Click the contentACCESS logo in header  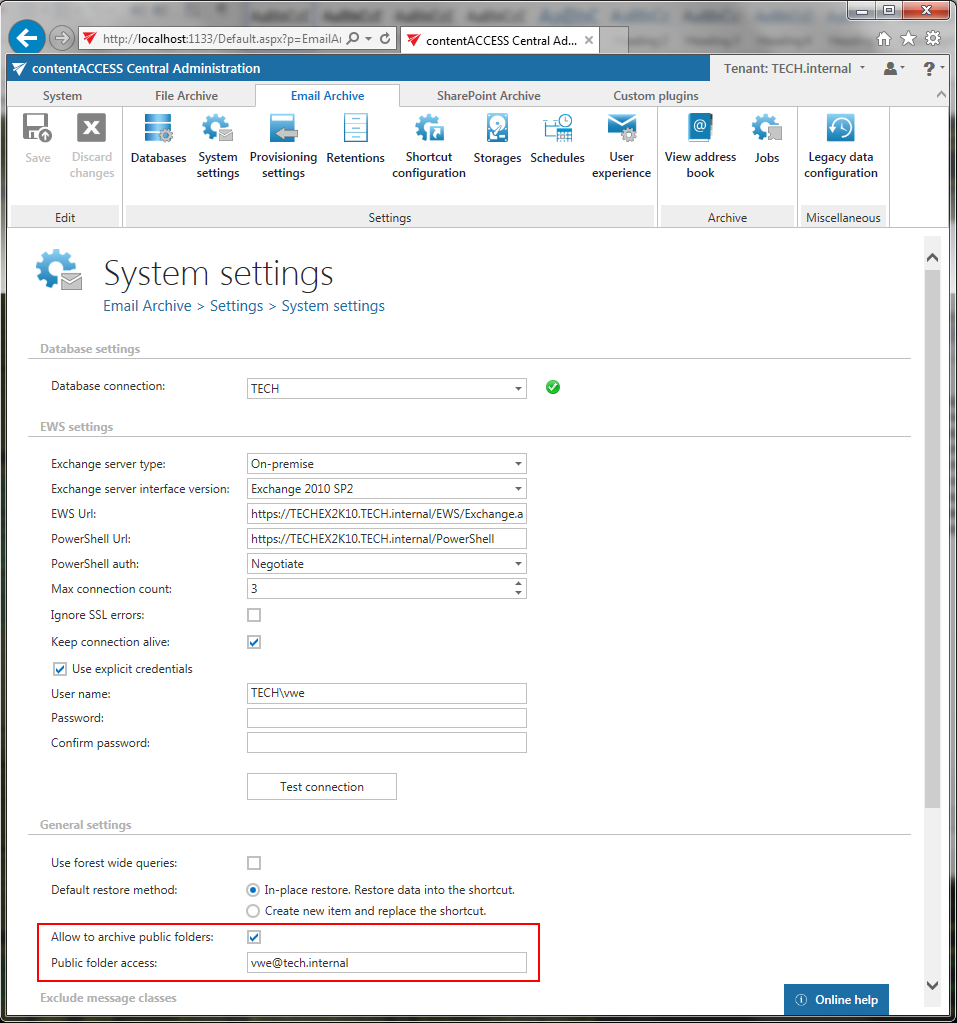point(19,68)
